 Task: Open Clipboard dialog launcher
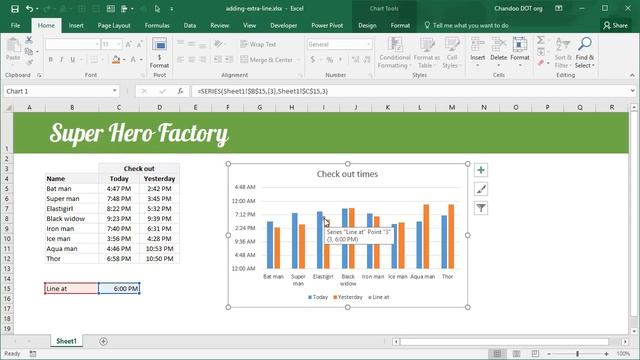tap(40, 75)
